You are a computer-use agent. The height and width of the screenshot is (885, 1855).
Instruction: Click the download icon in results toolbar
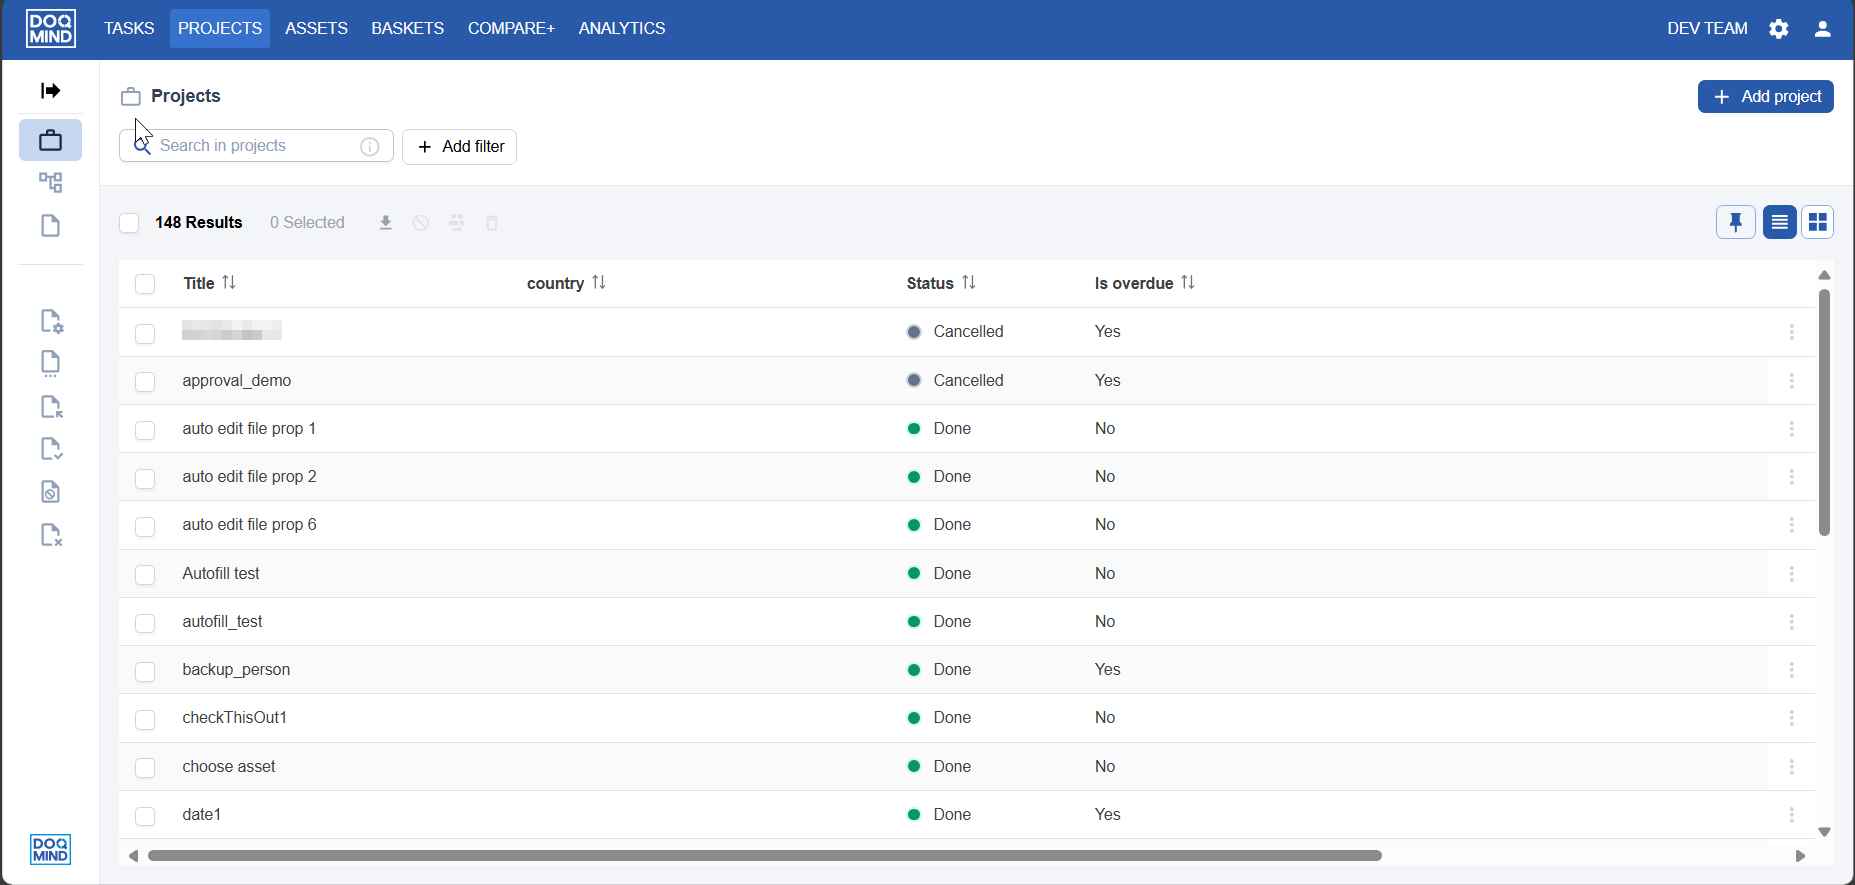coord(385,223)
